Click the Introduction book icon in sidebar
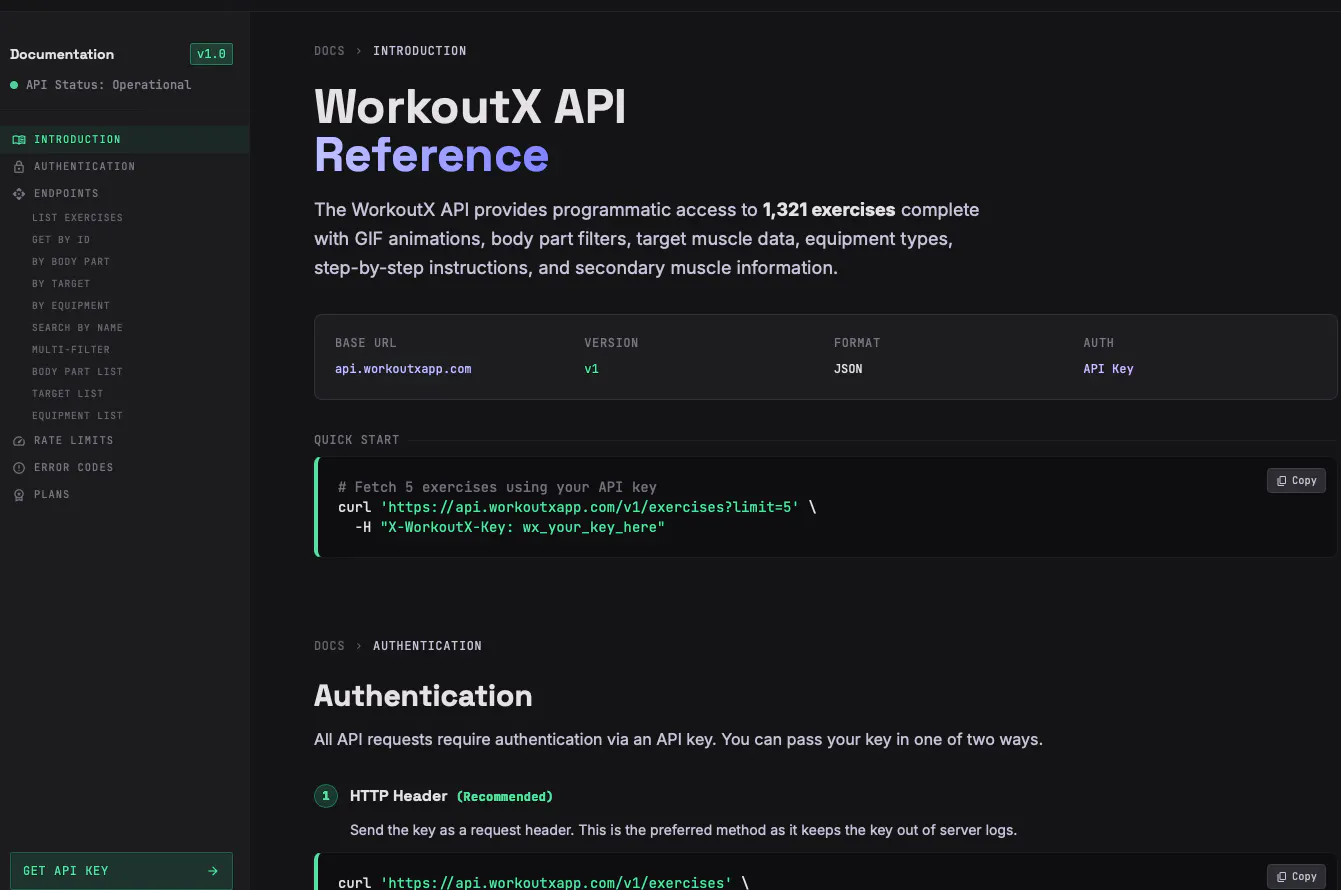 [x=19, y=140]
